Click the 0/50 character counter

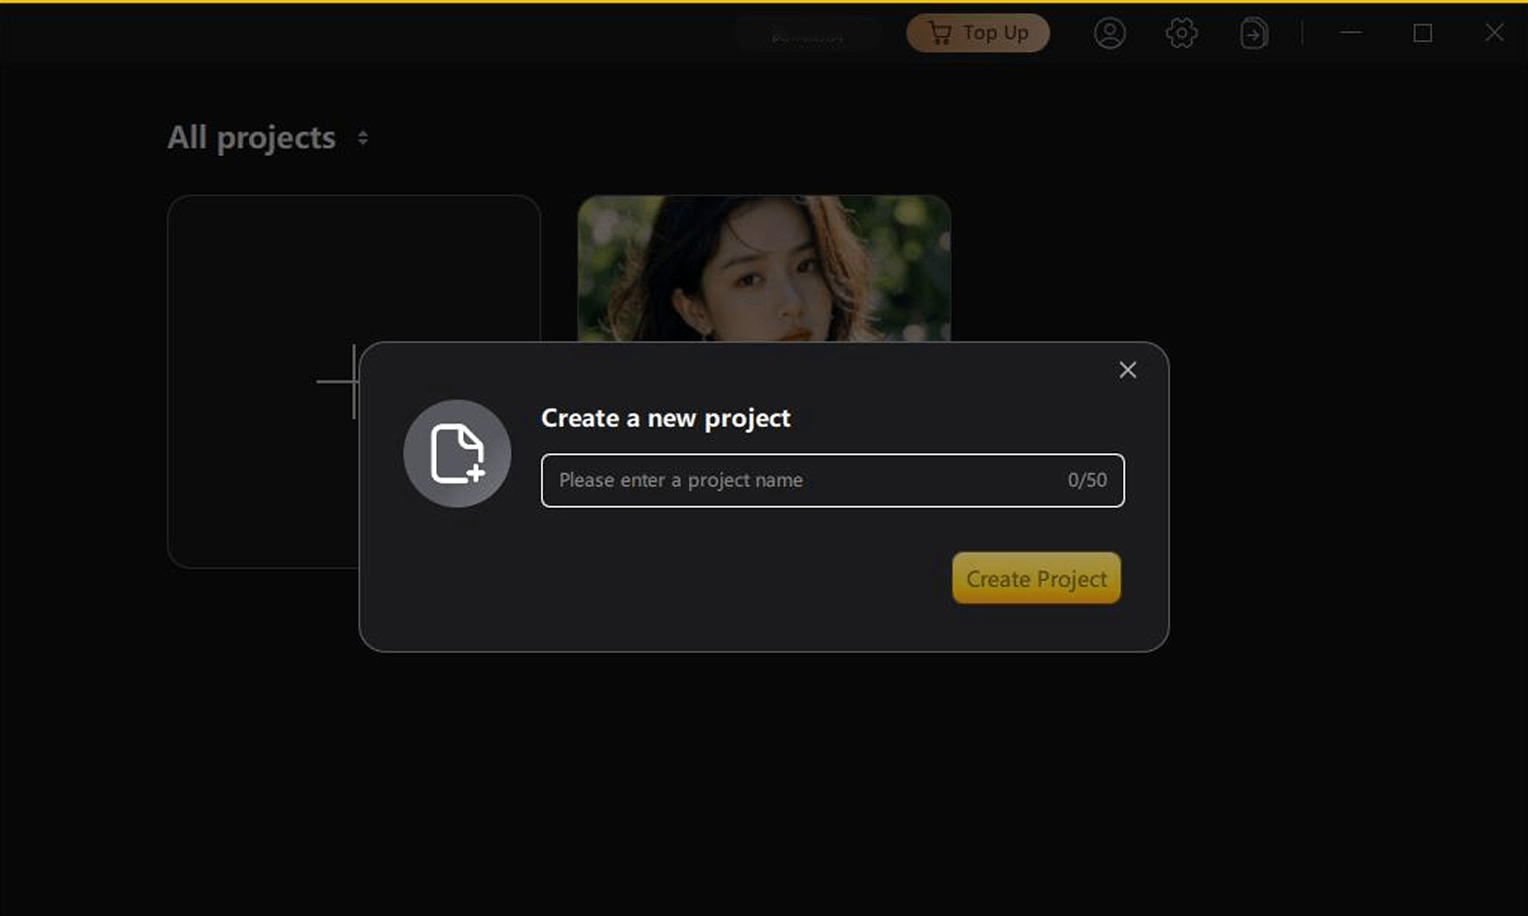[x=1087, y=481]
